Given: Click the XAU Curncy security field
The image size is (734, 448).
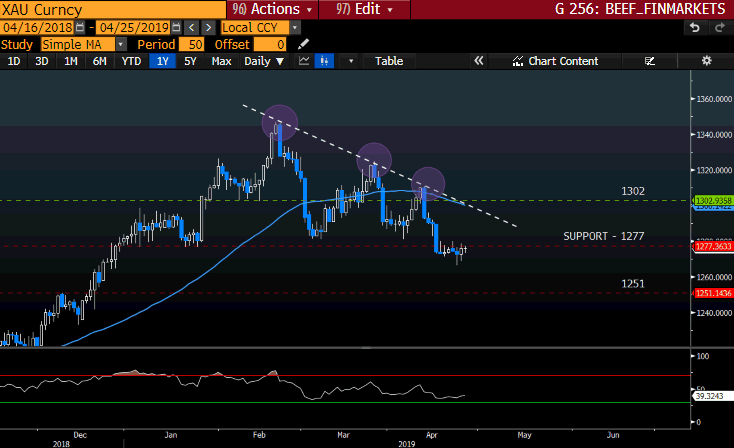Looking at the screenshot, I should pos(113,9).
